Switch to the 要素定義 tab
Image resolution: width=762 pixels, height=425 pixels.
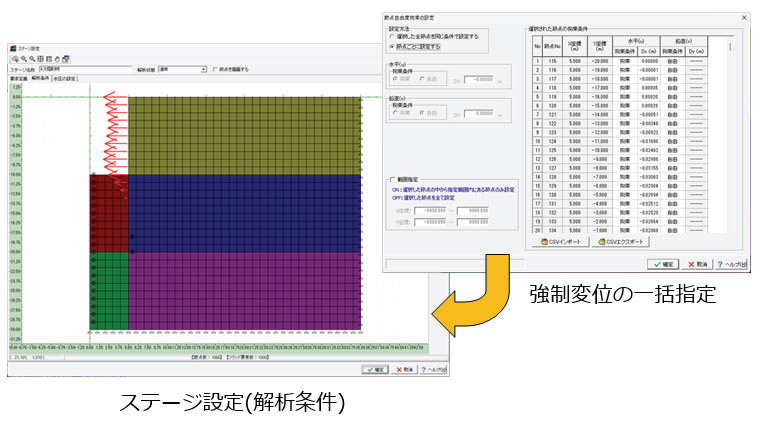click(19, 79)
